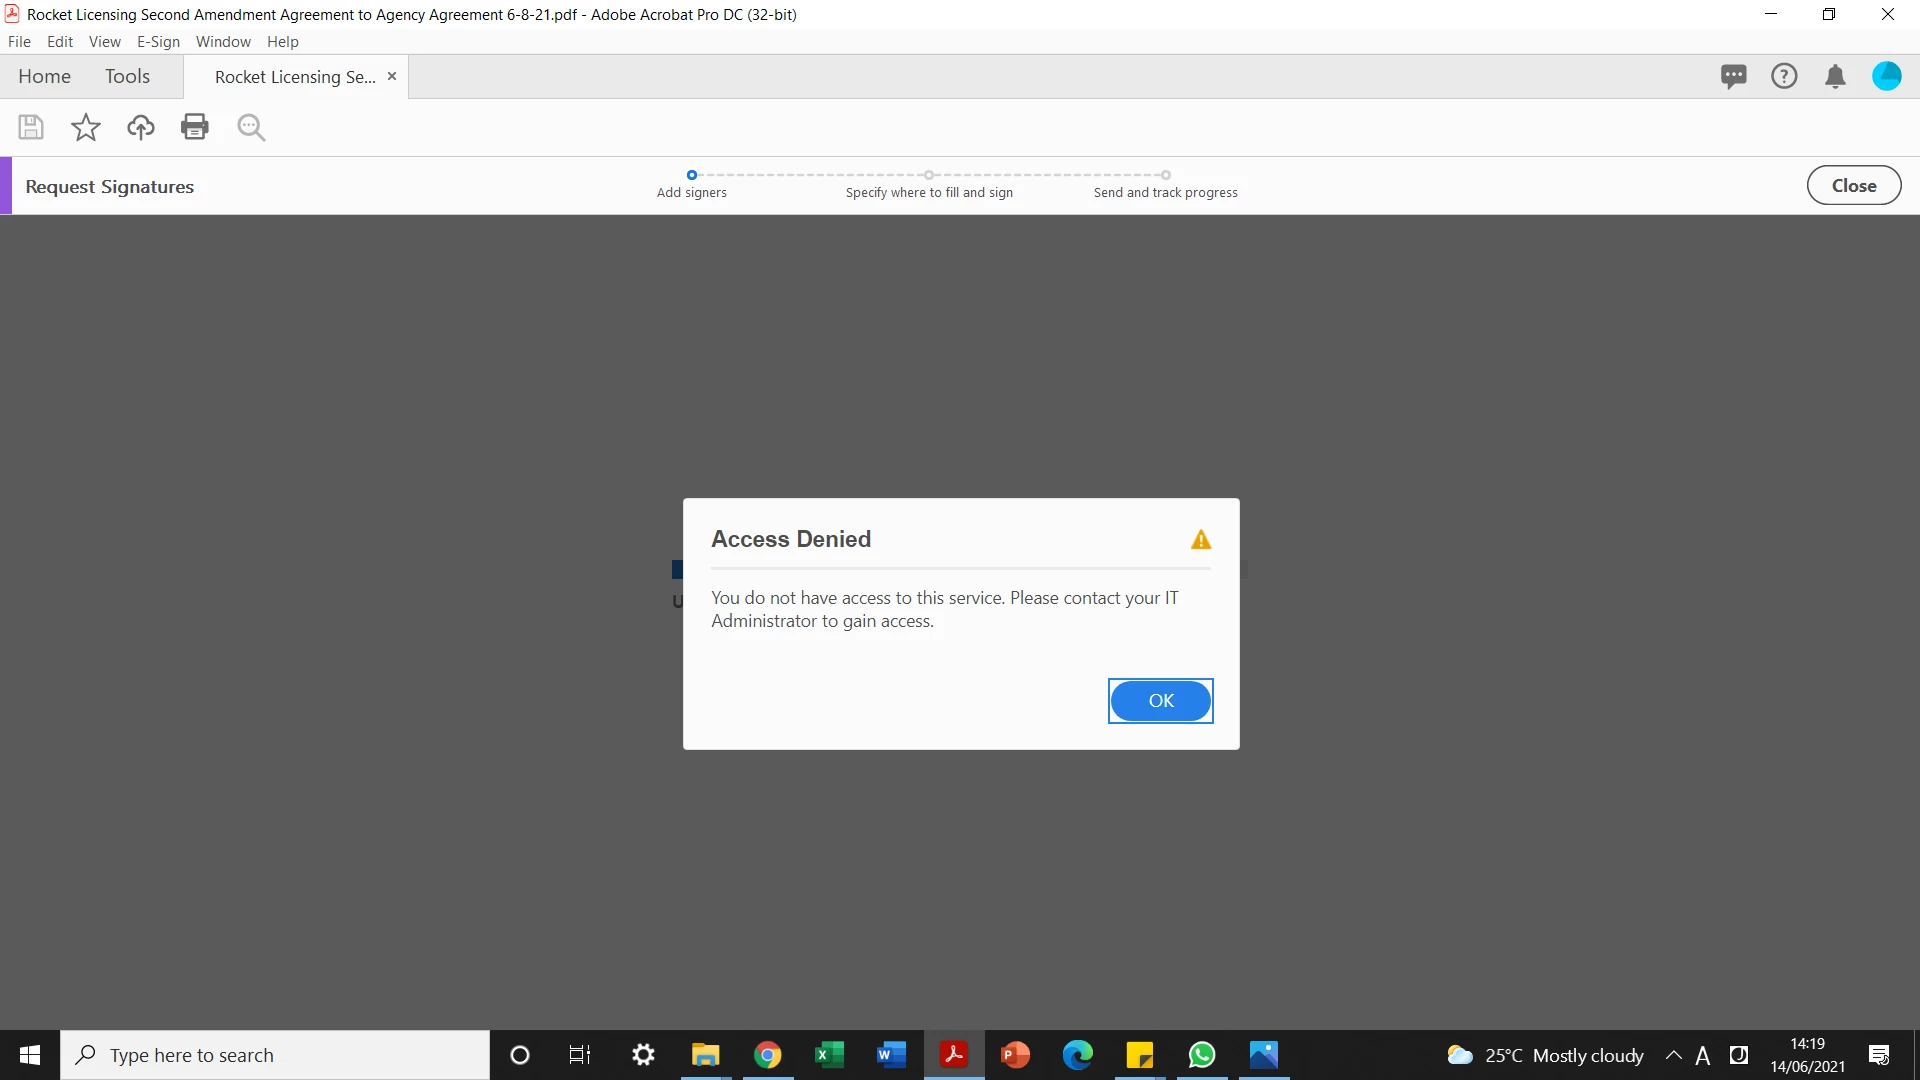The width and height of the screenshot is (1920, 1080).
Task: Open the Window menu
Action: pyautogui.click(x=223, y=42)
